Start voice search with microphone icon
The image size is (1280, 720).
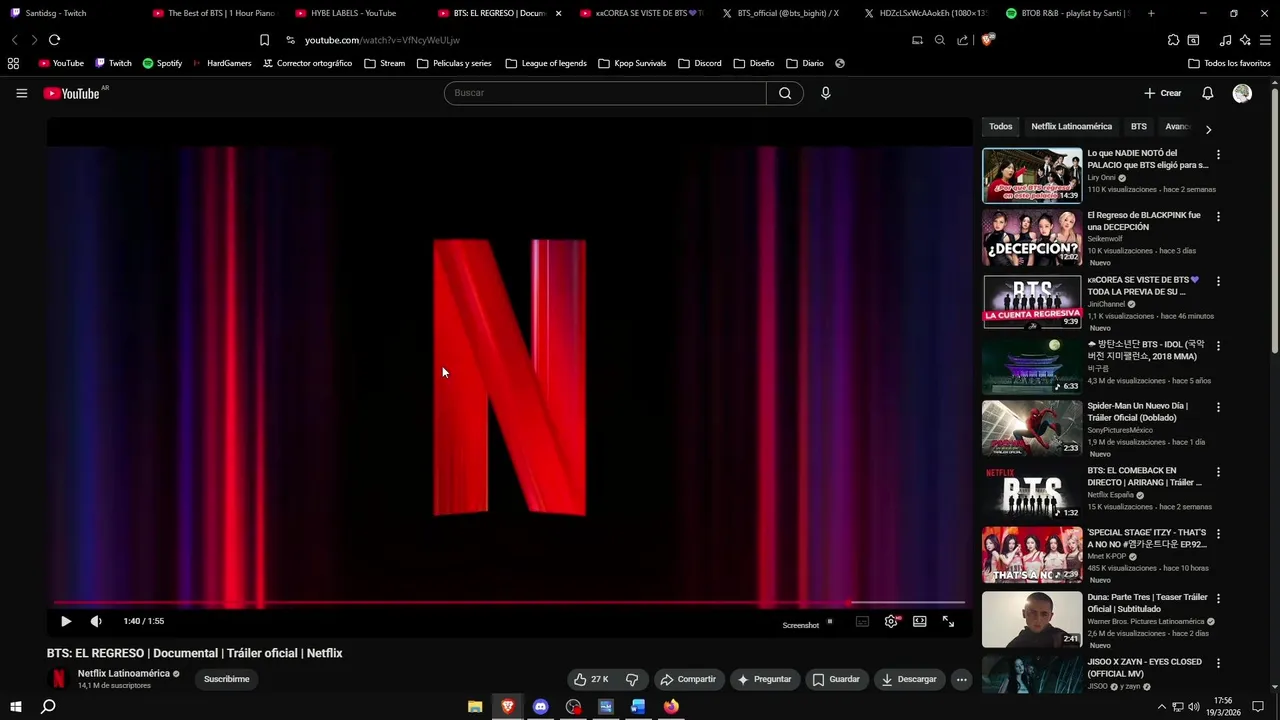825,93
